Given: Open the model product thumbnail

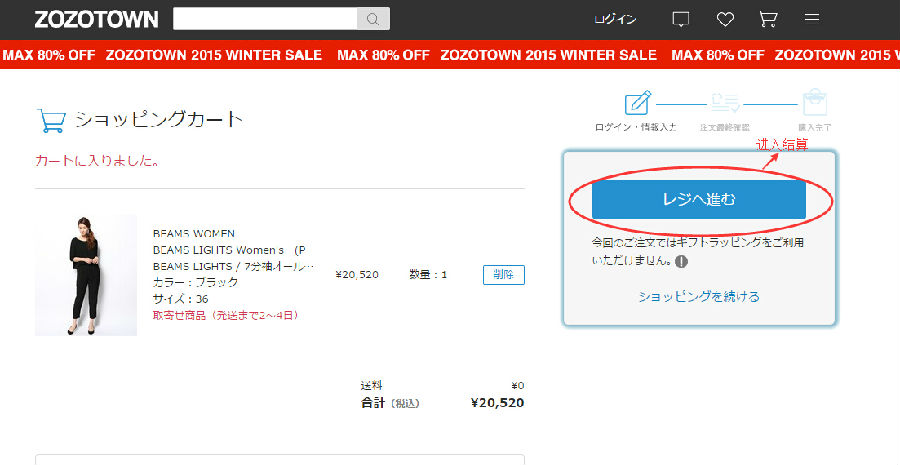Looking at the screenshot, I should [86, 275].
